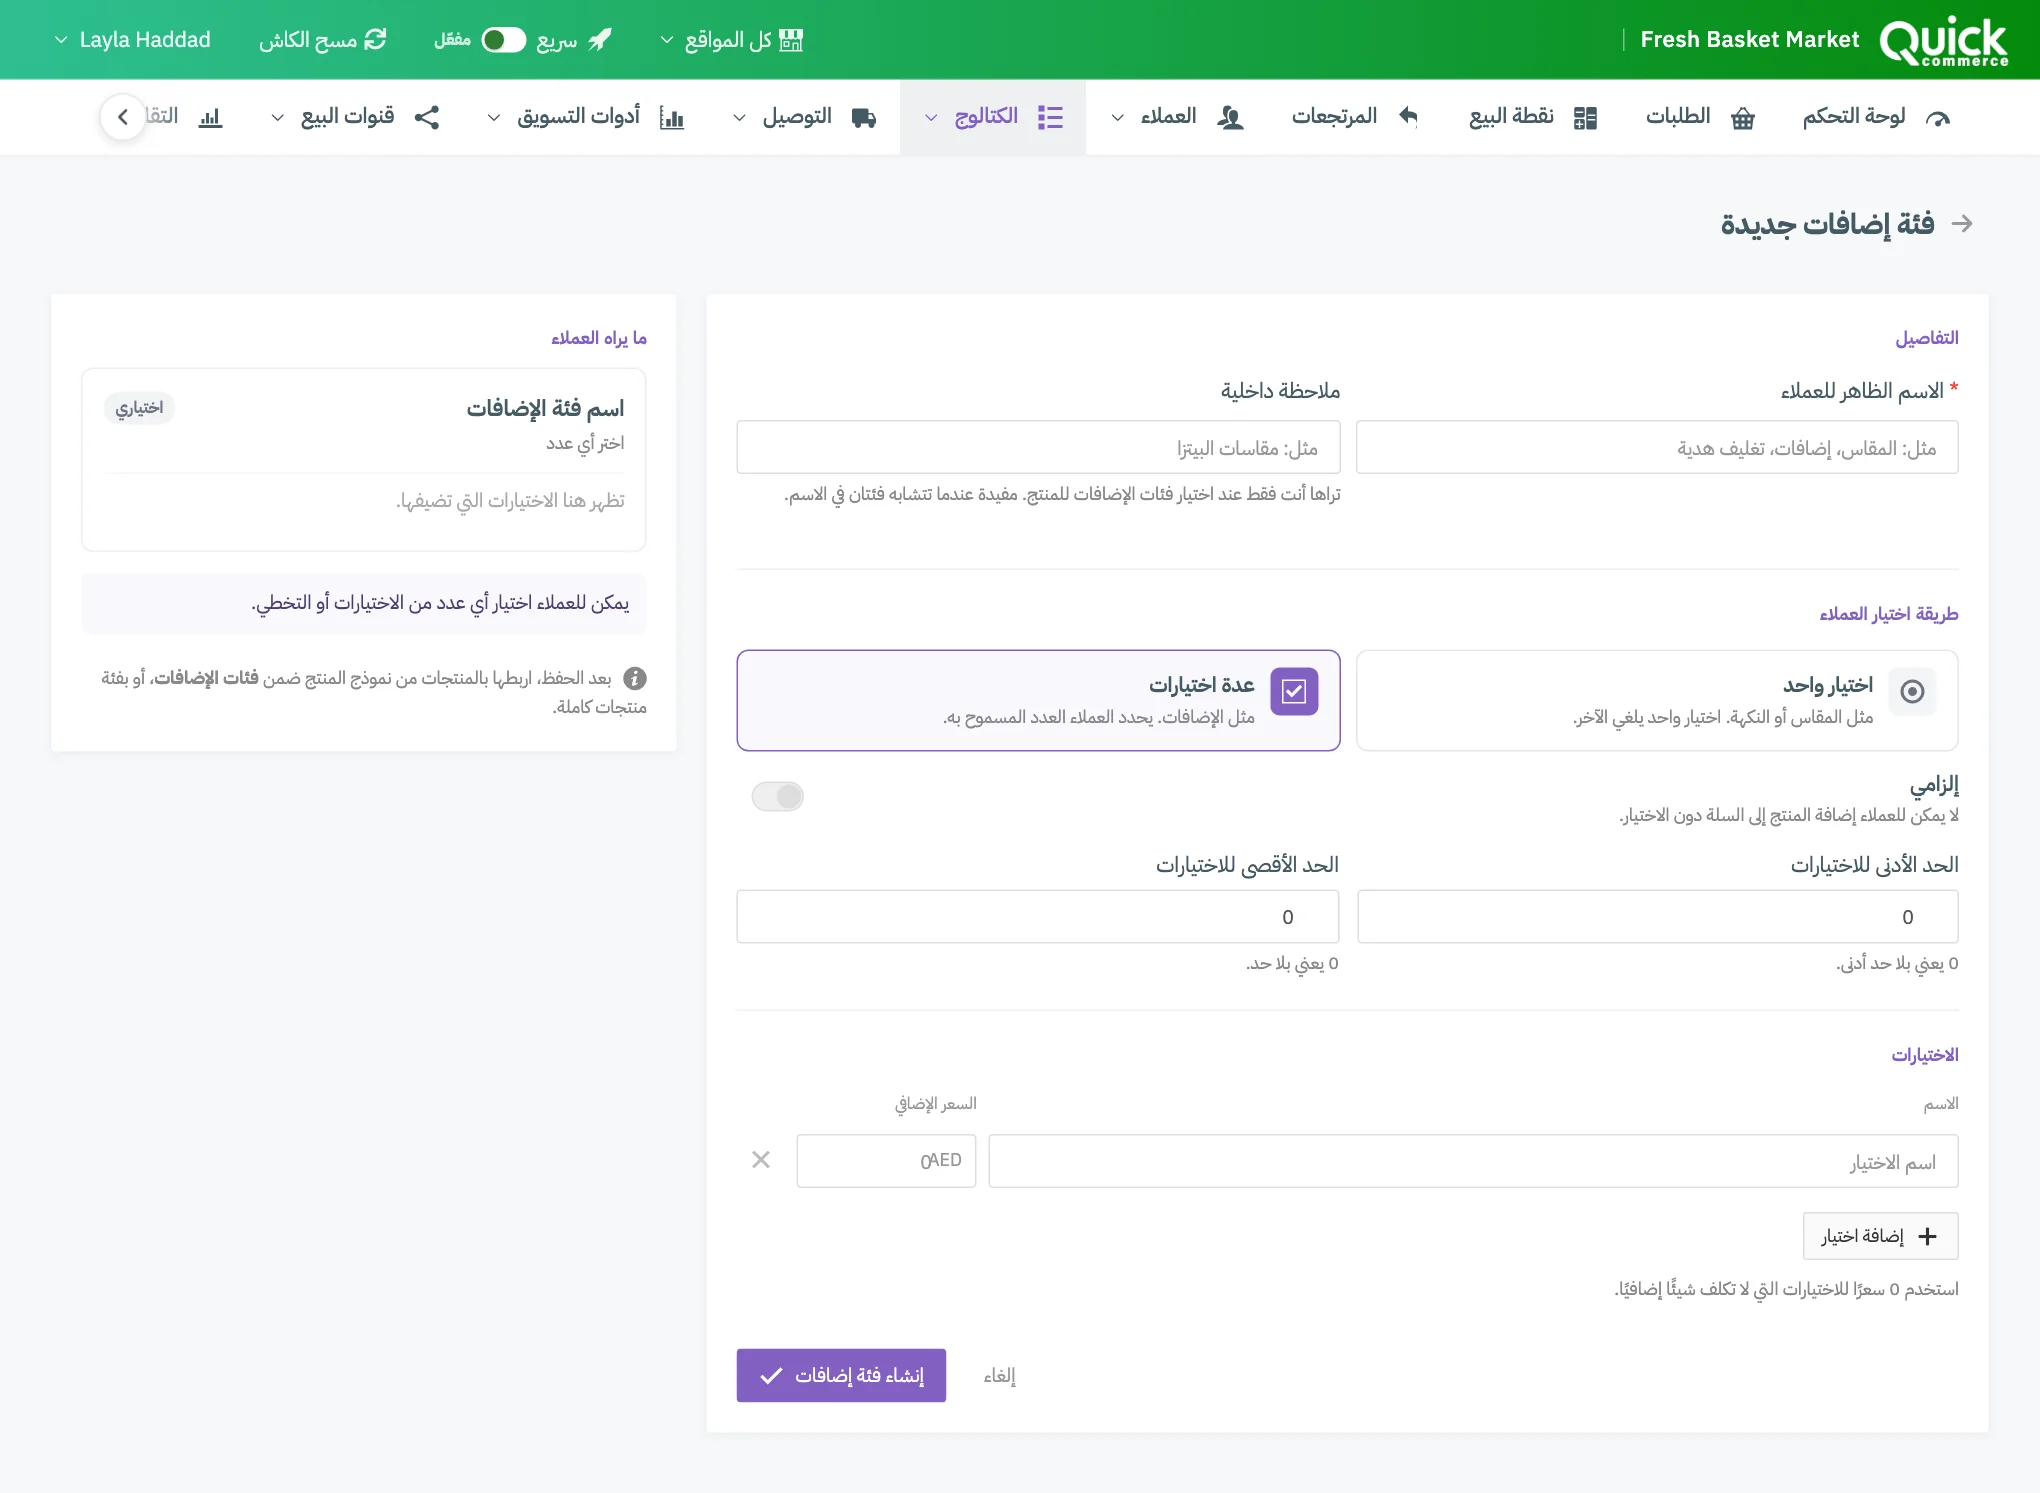
Task: Click the sales channels share icon
Action: coord(427,118)
